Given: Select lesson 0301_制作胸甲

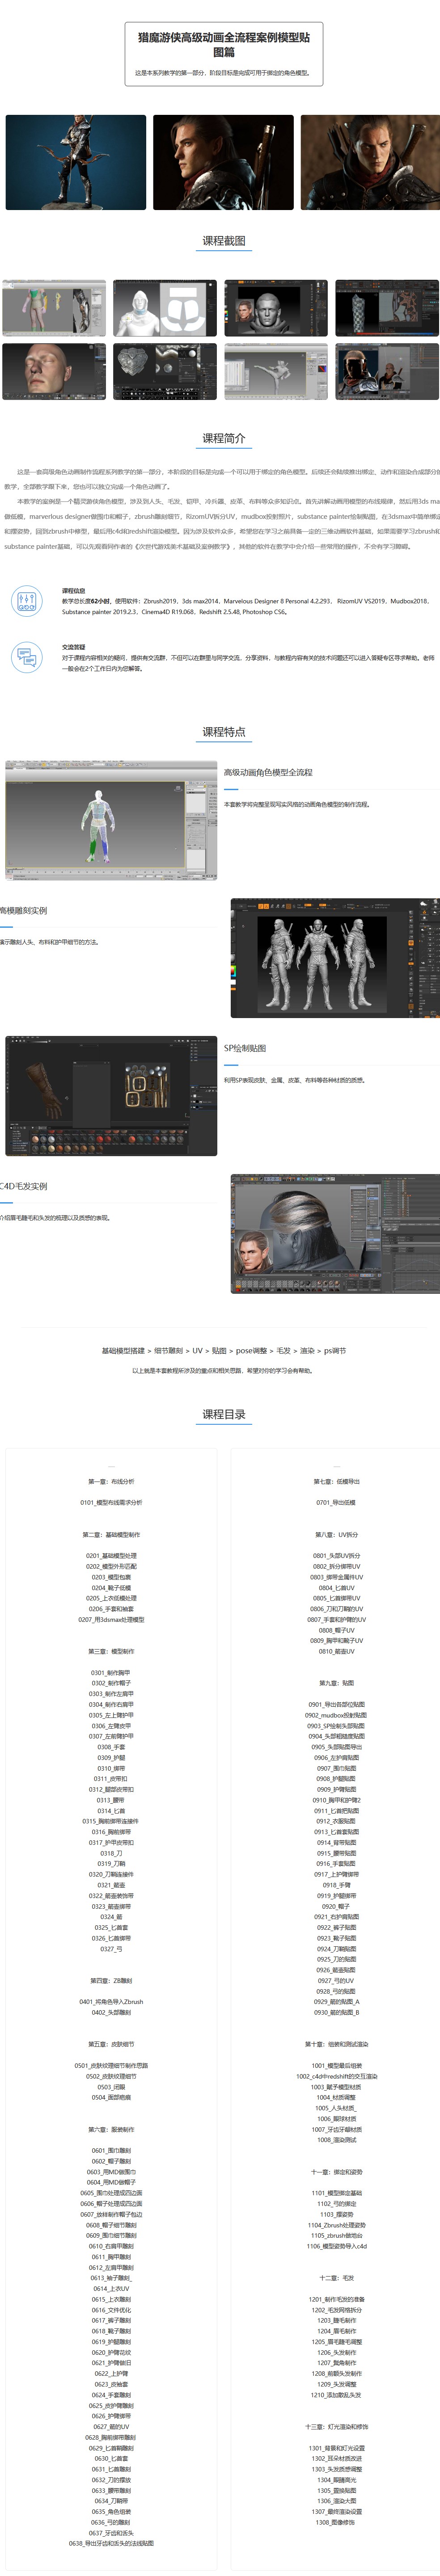Looking at the screenshot, I should [111, 1672].
